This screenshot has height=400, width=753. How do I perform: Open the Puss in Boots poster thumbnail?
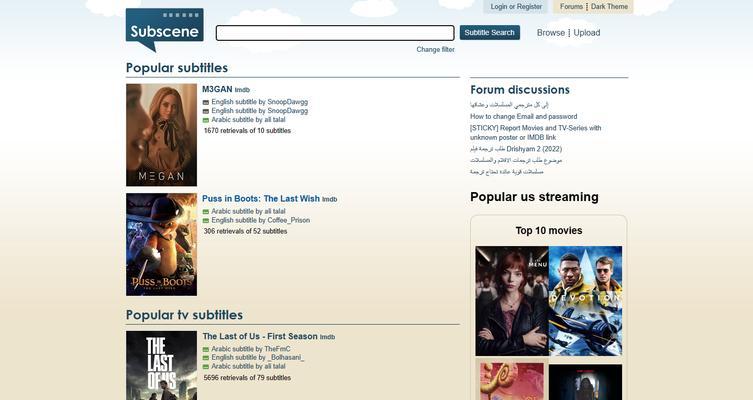[x=161, y=244]
